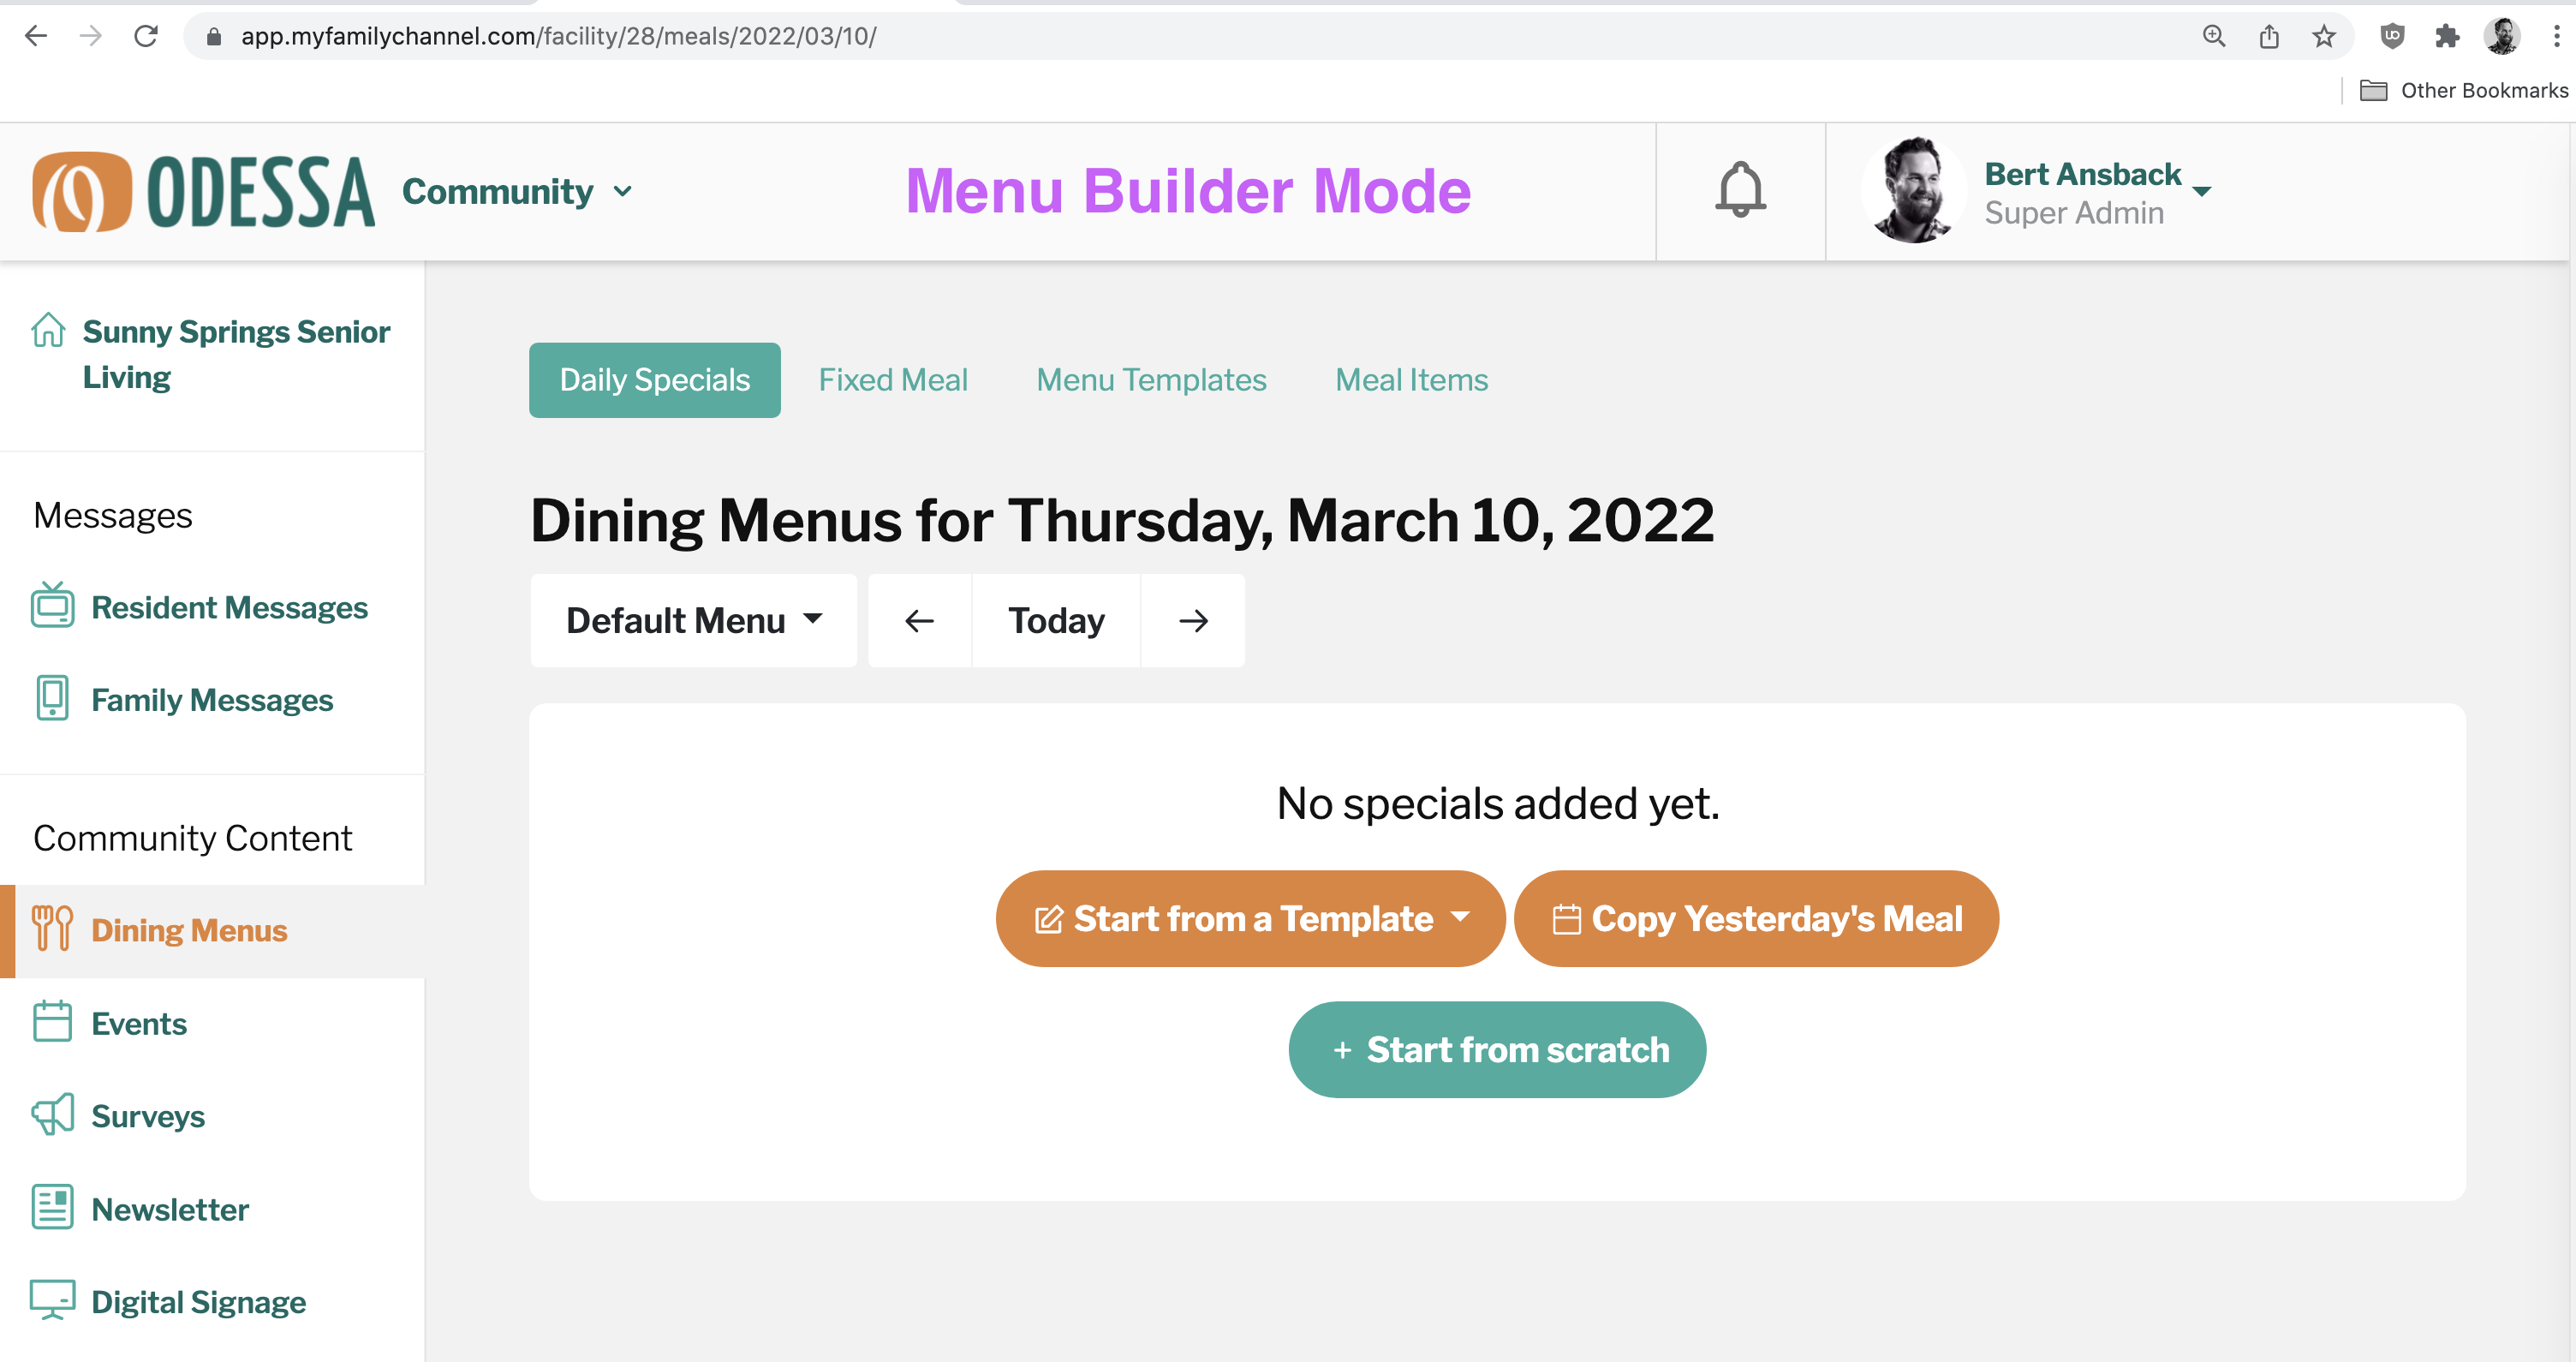Go to next day arrow
The image size is (2576, 1362).
1193,621
